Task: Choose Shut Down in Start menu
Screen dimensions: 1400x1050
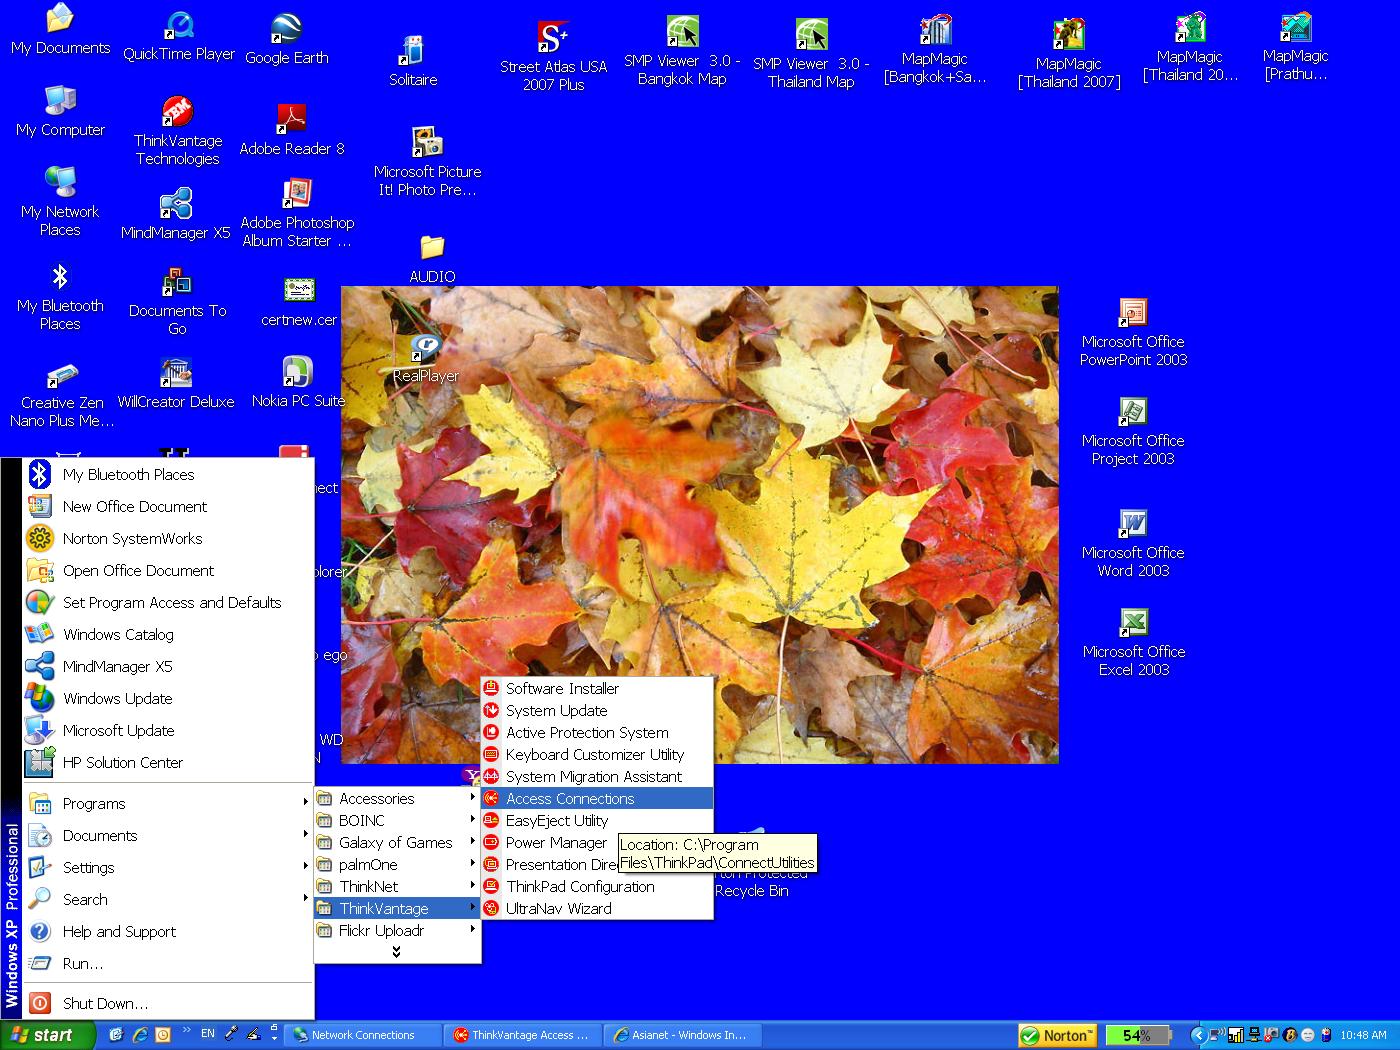Action: pyautogui.click(x=167, y=1003)
